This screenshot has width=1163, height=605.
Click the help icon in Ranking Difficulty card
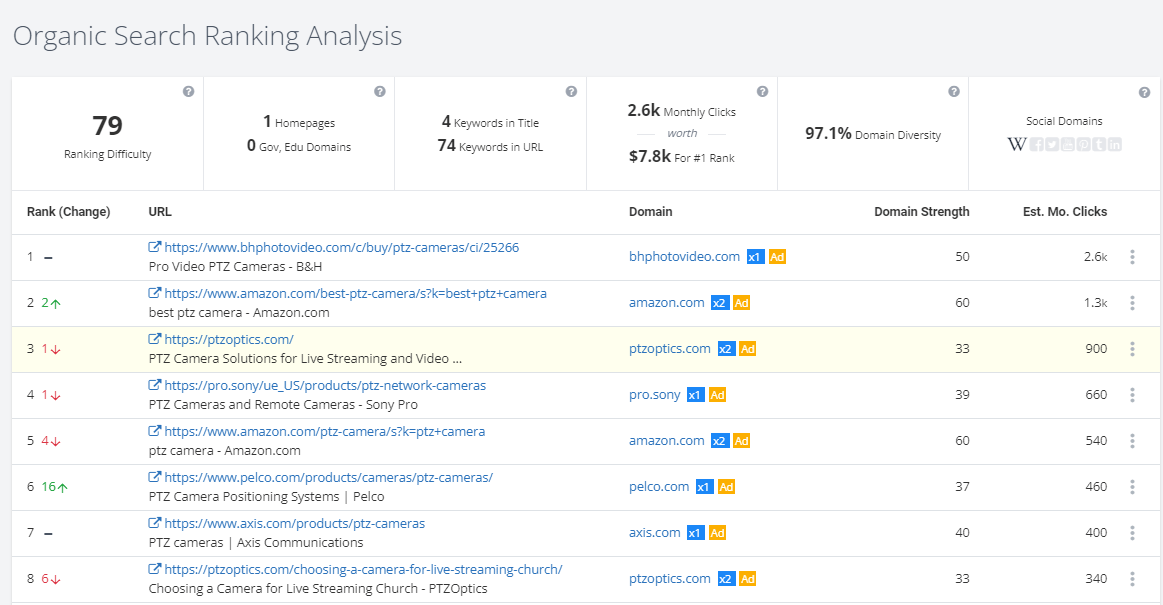pyautogui.click(x=188, y=91)
